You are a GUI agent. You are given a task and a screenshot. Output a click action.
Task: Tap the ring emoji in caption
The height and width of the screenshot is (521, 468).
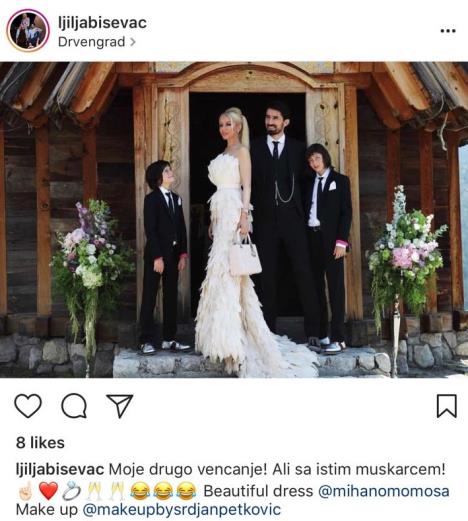[72, 491]
